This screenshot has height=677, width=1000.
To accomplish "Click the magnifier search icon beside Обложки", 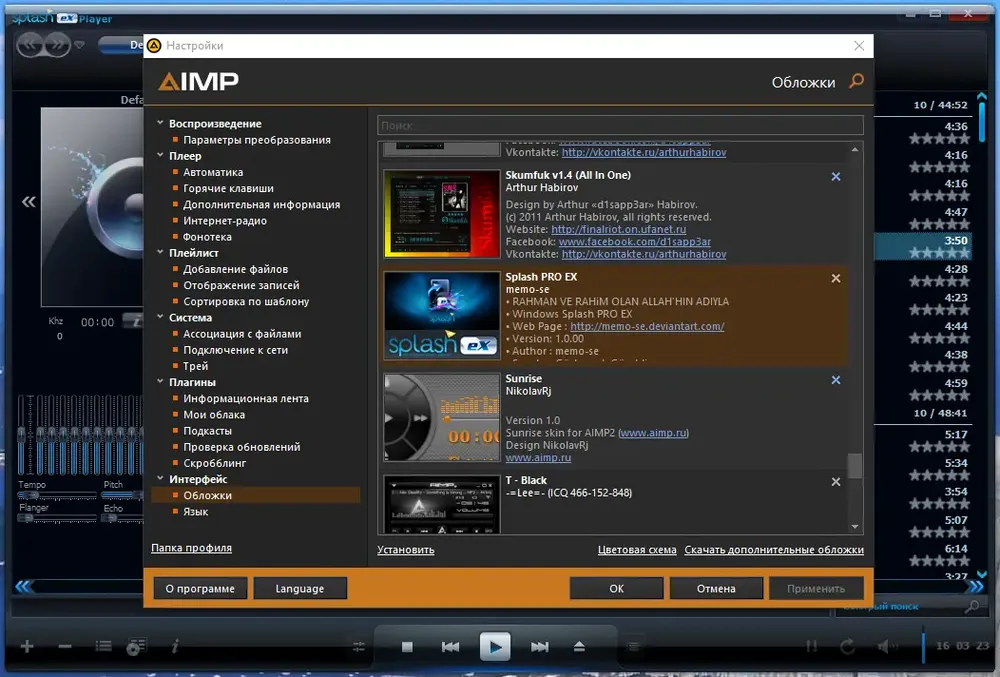I will click(x=857, y=81).
